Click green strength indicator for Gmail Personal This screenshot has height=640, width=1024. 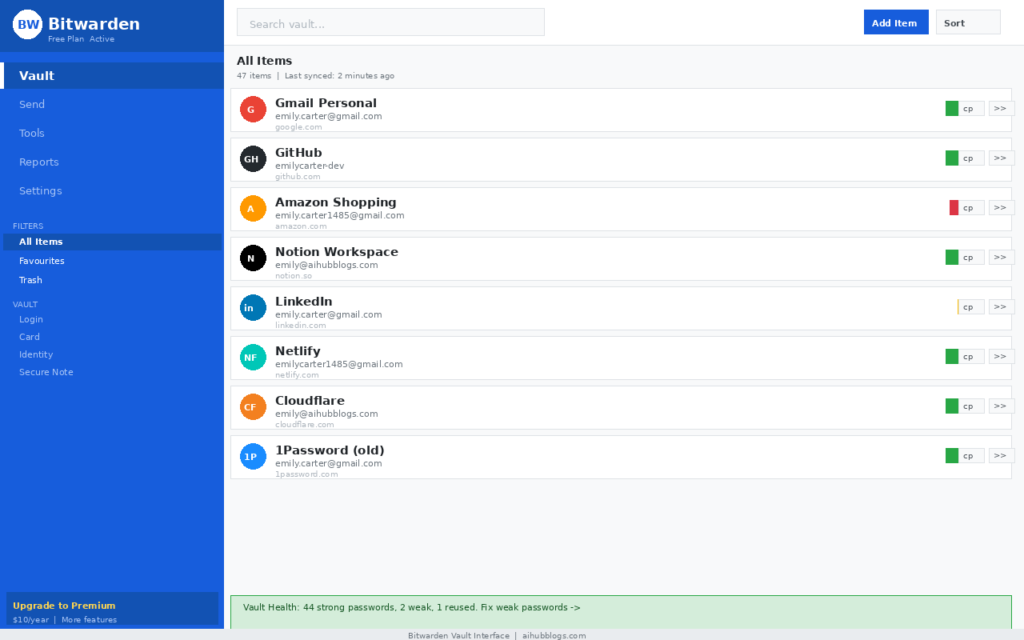pyautogui.click(x=952, y=108)
